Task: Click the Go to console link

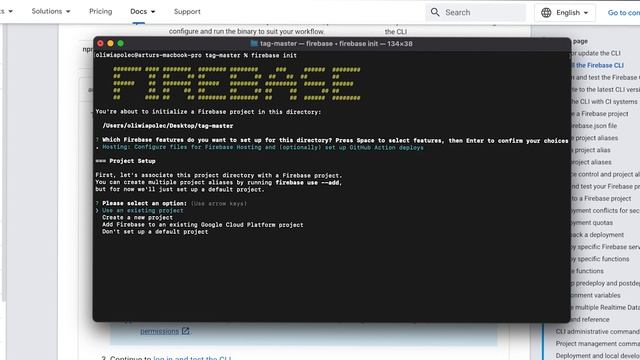Action: pyautogui.click(x=624, y=13)
